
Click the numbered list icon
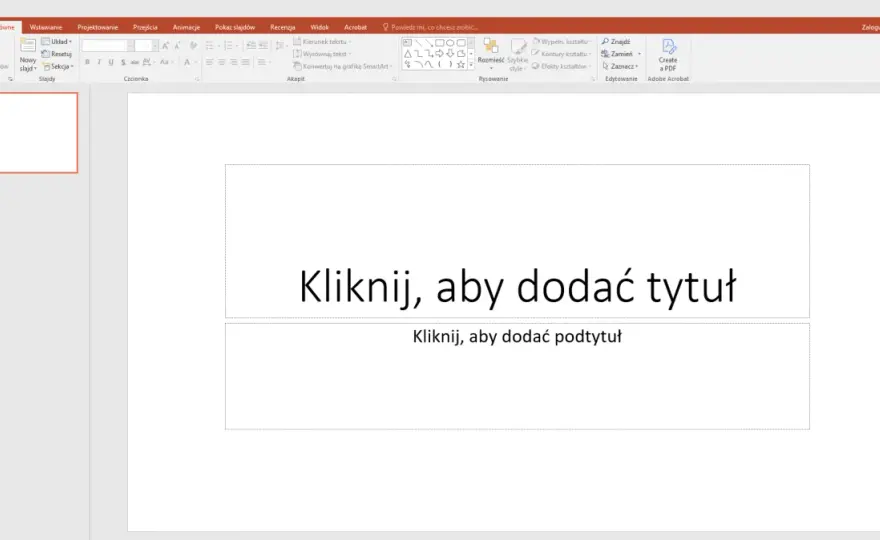pyautogui.click(x=228, y=45)
